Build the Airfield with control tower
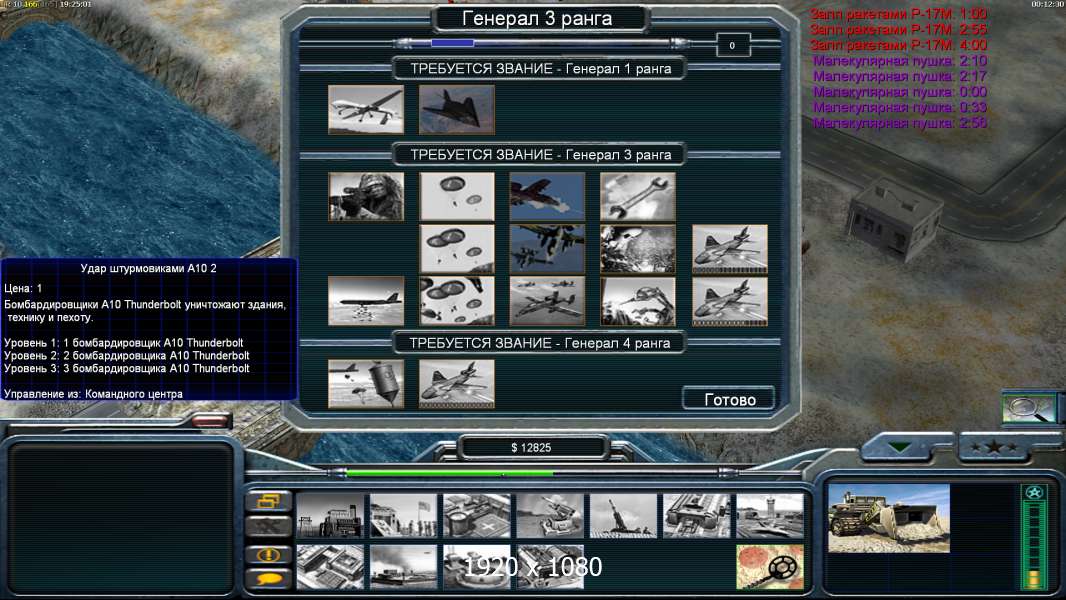This screenshot has height=600, width=1066. pos(770,516)
